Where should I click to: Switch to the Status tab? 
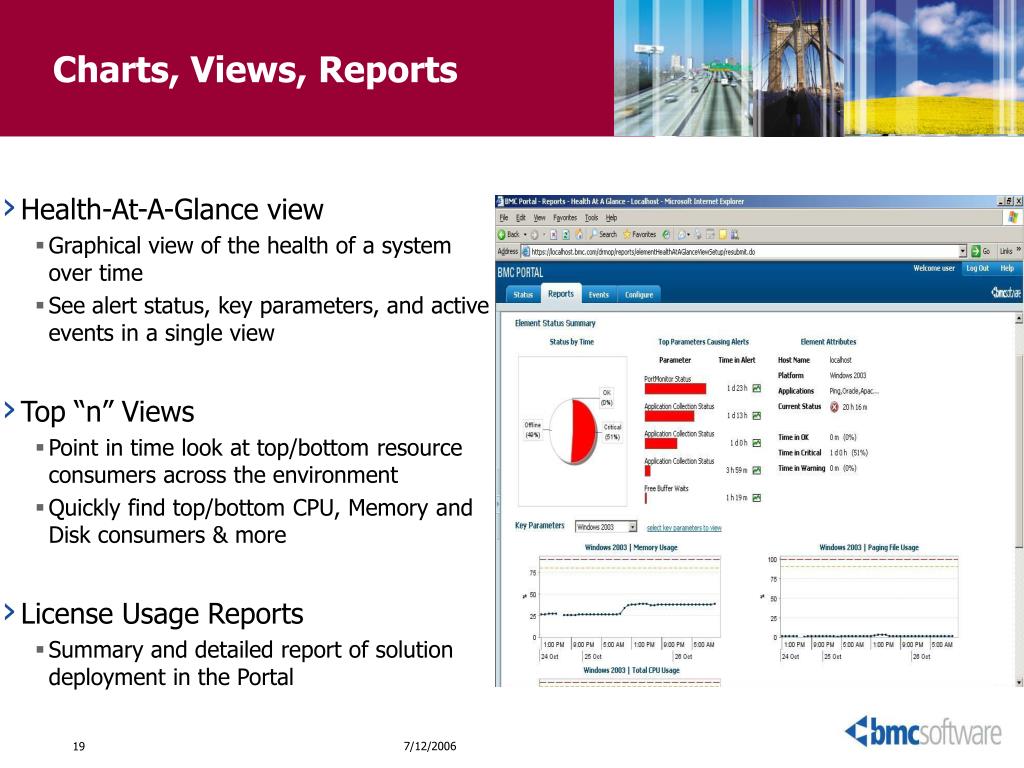tap(523, 295)
